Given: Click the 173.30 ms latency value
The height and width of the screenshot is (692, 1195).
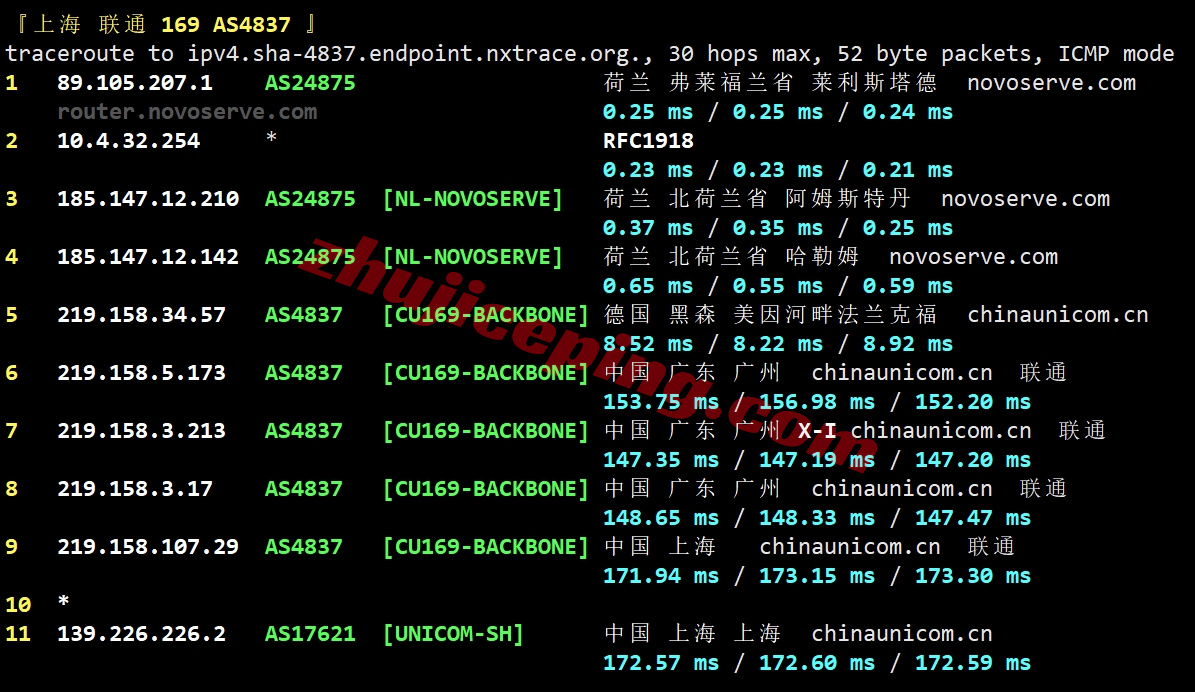Looking at the screenshot, I should click(973, 575).
